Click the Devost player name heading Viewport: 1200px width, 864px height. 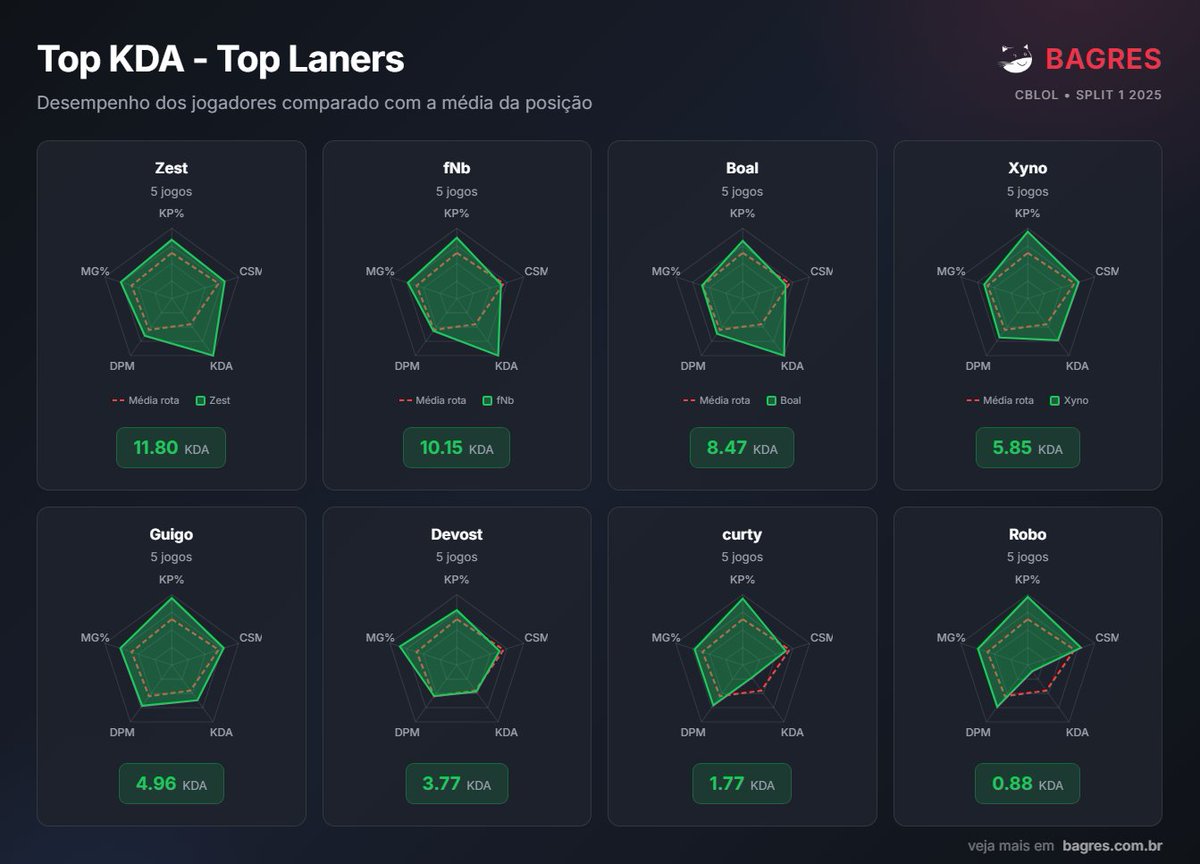tap(456, 534)
